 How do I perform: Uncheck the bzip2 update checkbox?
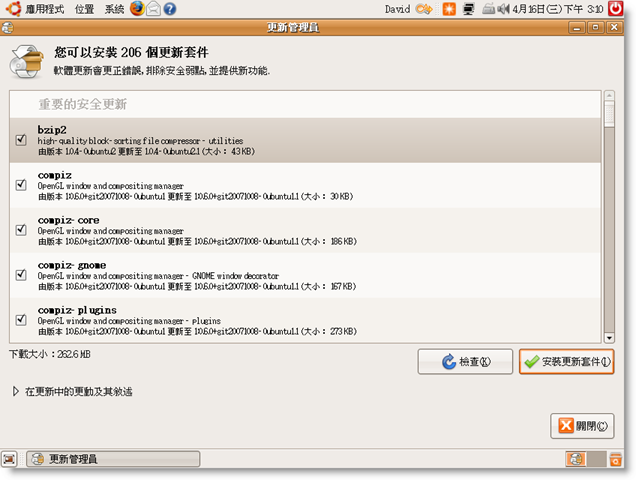(21, 140)
